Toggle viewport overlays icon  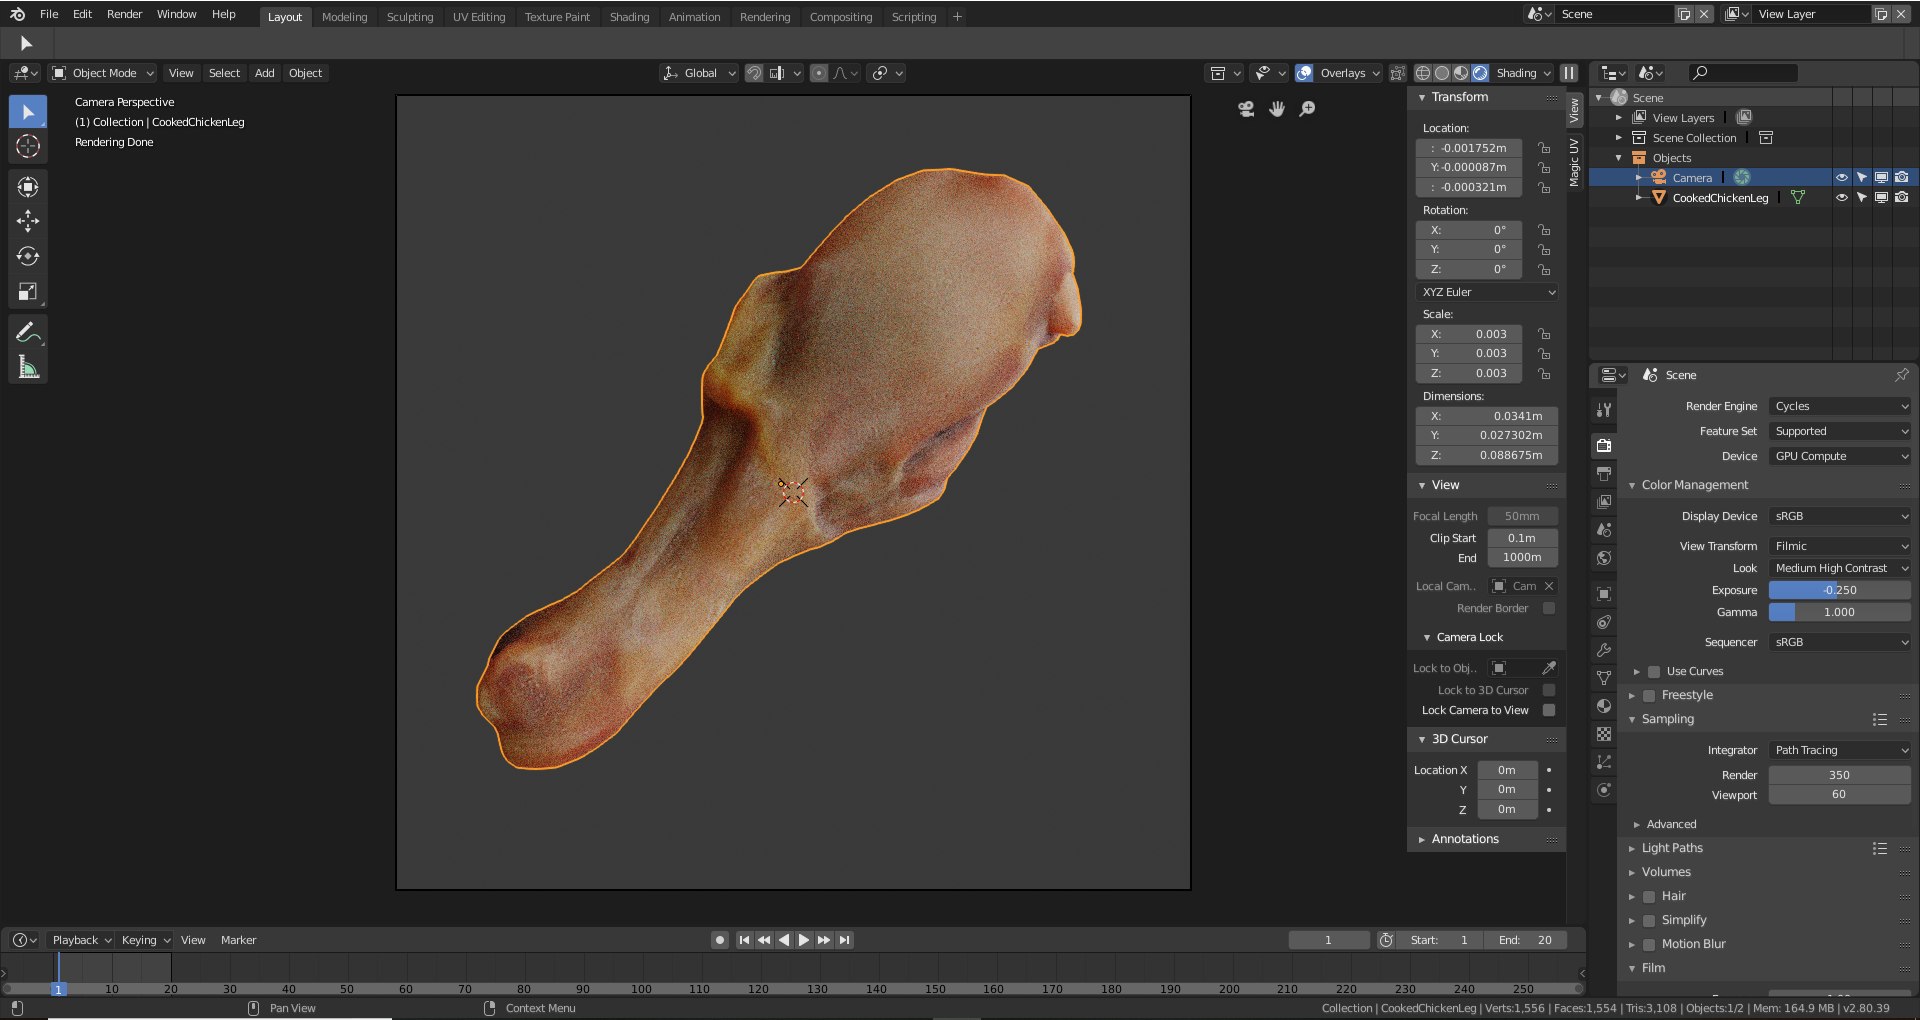(1304, 73)
